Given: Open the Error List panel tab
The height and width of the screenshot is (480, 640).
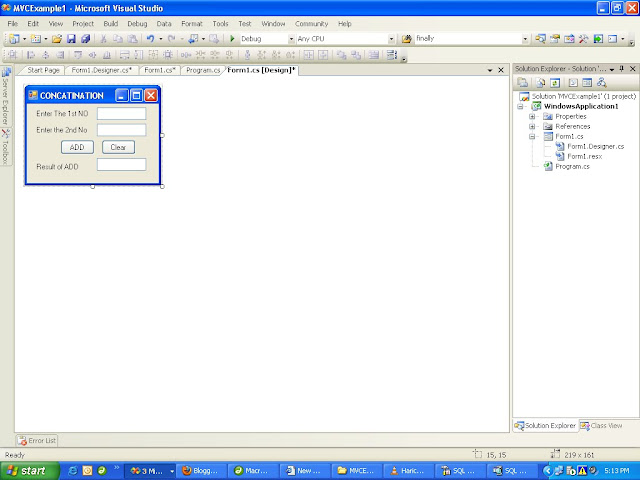Looking at the screenshot, I should (37, 441).
